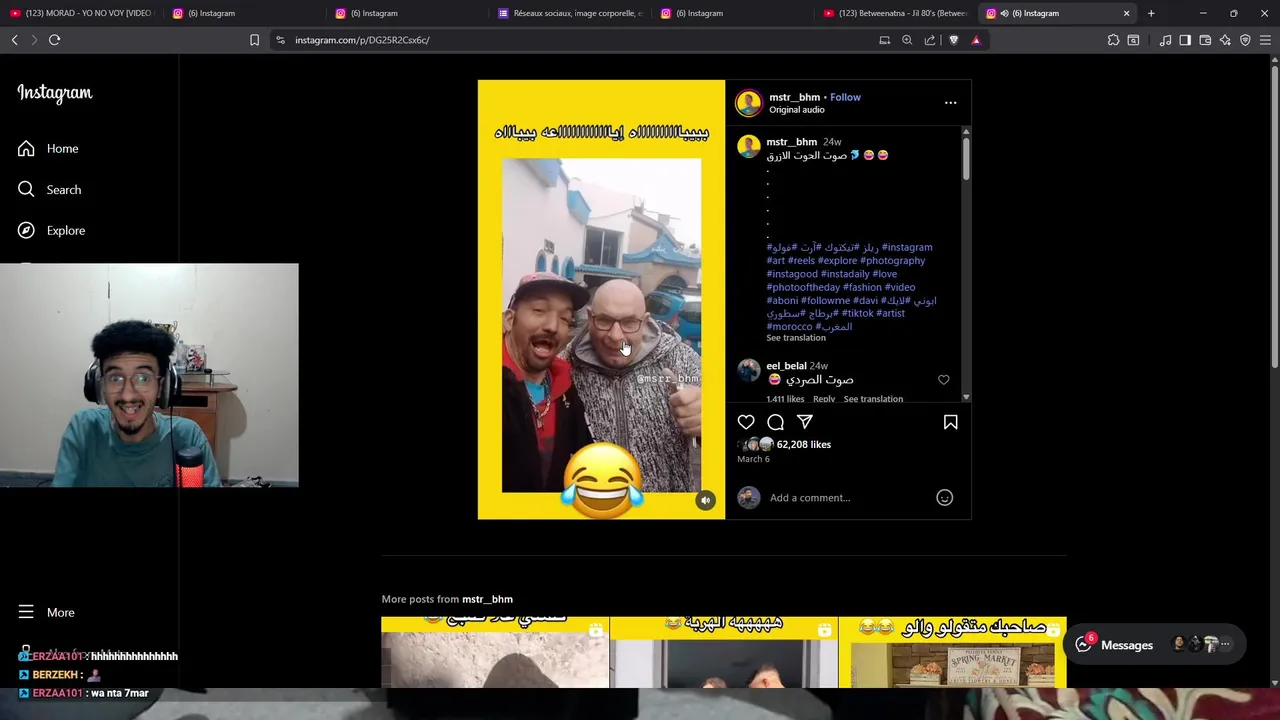This screenshot has height=720, width=1280.
Task: Share post with paper plane icon
Action: point(805,422)
